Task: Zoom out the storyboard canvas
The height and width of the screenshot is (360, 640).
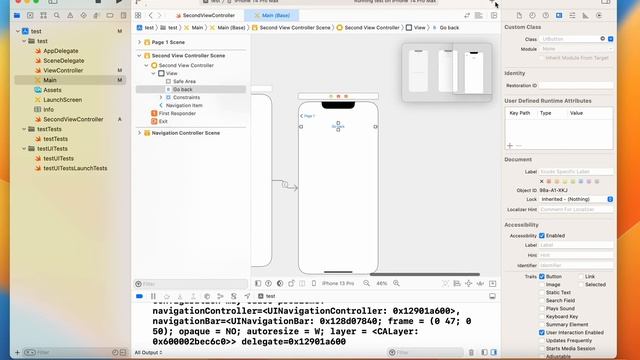Action: coord(367,283)
